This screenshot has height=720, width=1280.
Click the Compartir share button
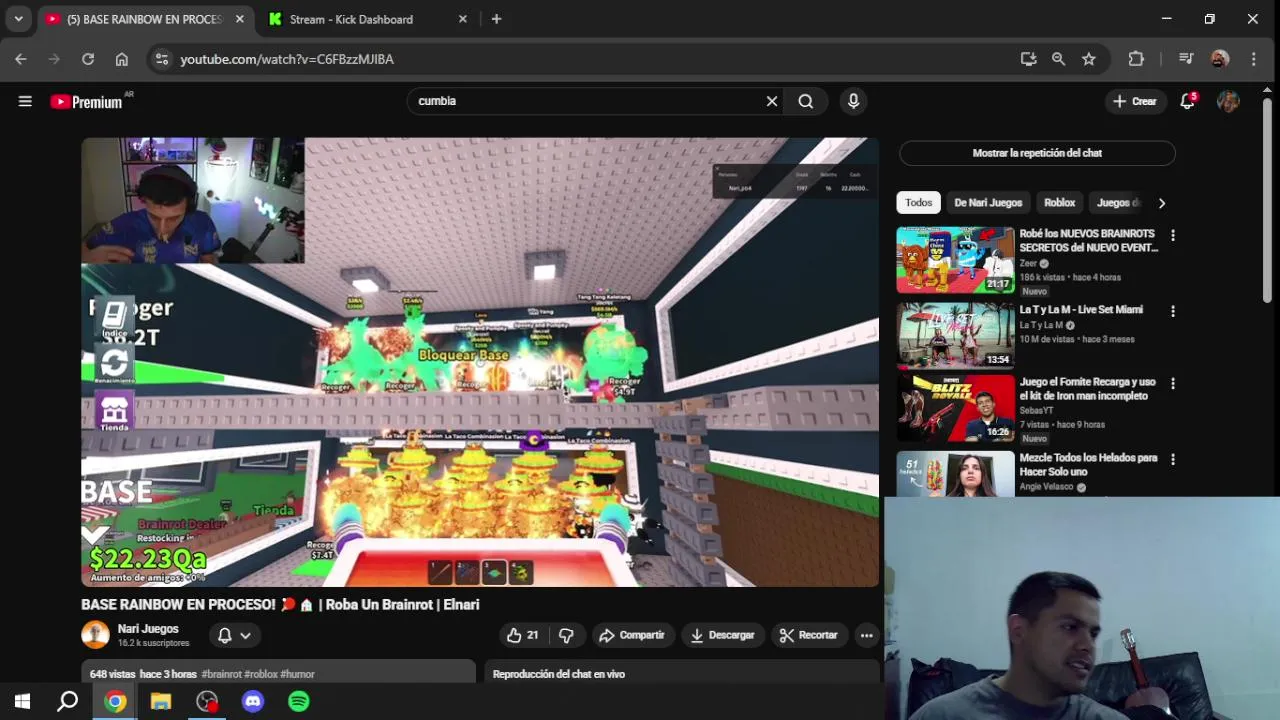pyautogui.click(x=631, y=635)
